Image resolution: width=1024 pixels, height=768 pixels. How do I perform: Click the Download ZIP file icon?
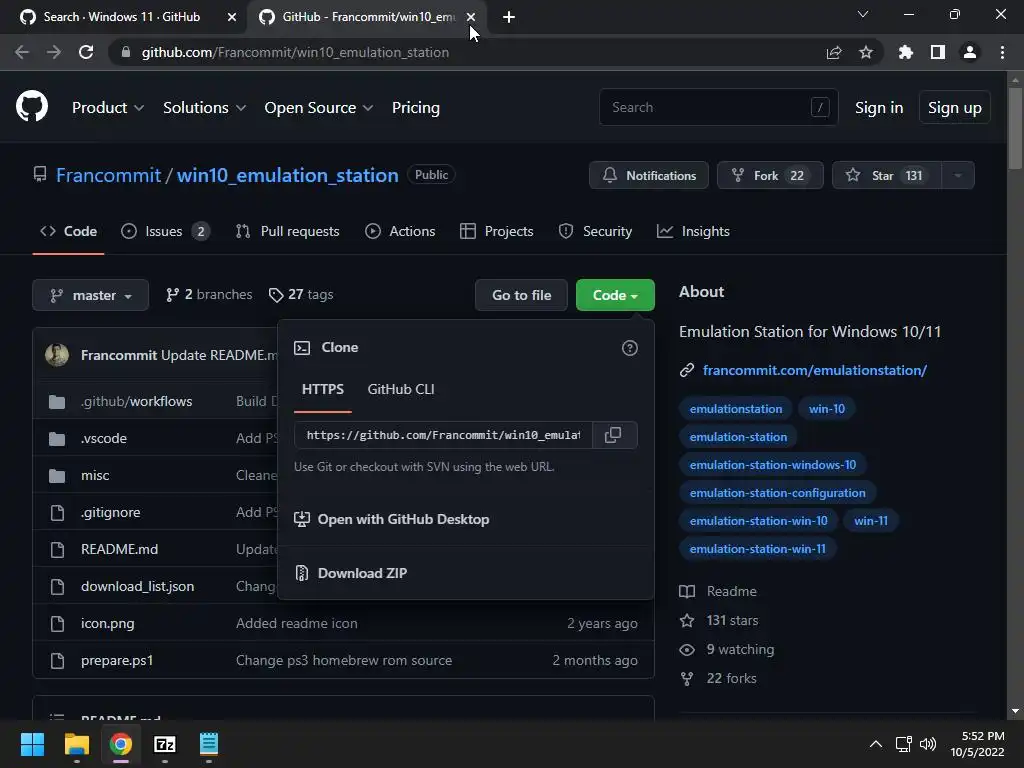[302, 573]
